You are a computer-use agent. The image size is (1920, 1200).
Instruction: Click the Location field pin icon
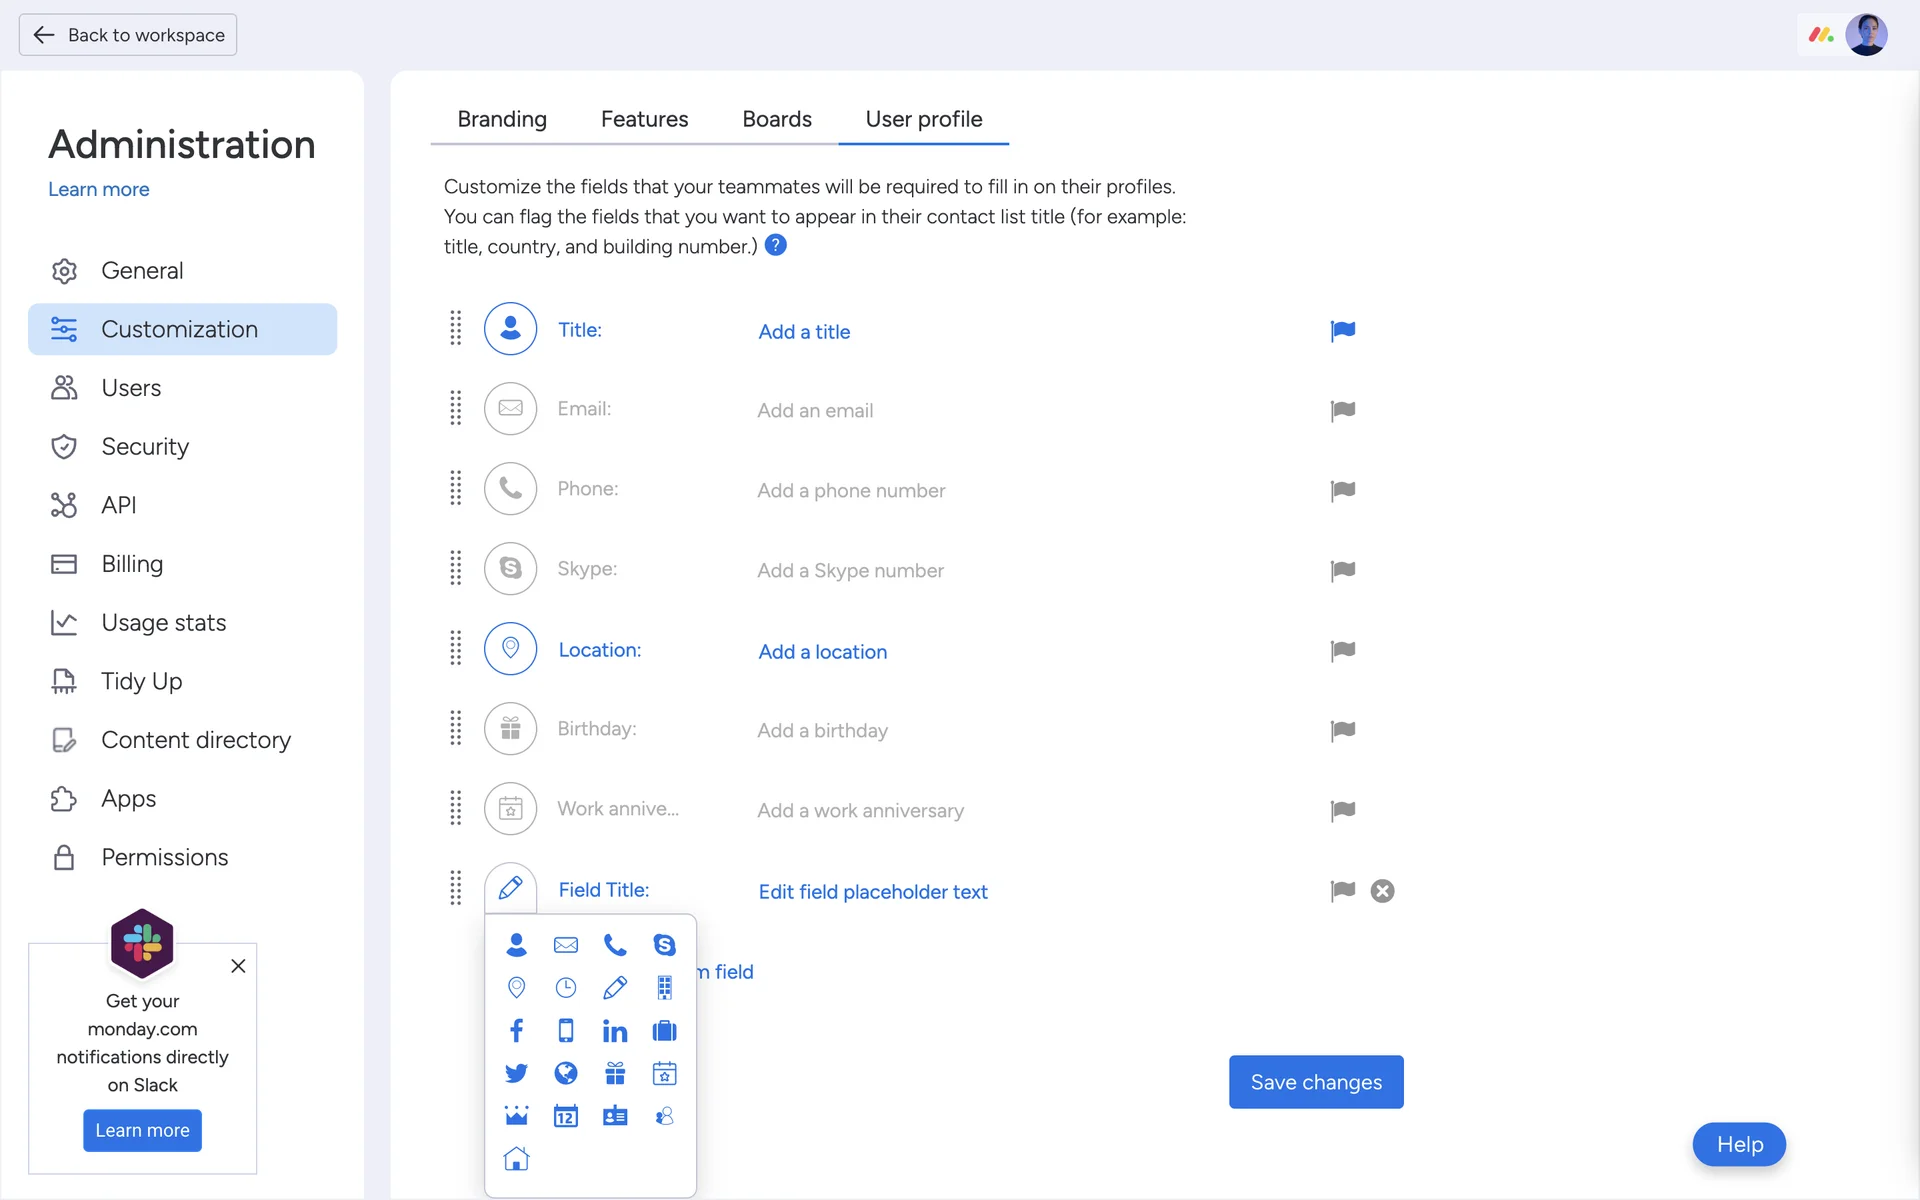[x=510, y=649]
